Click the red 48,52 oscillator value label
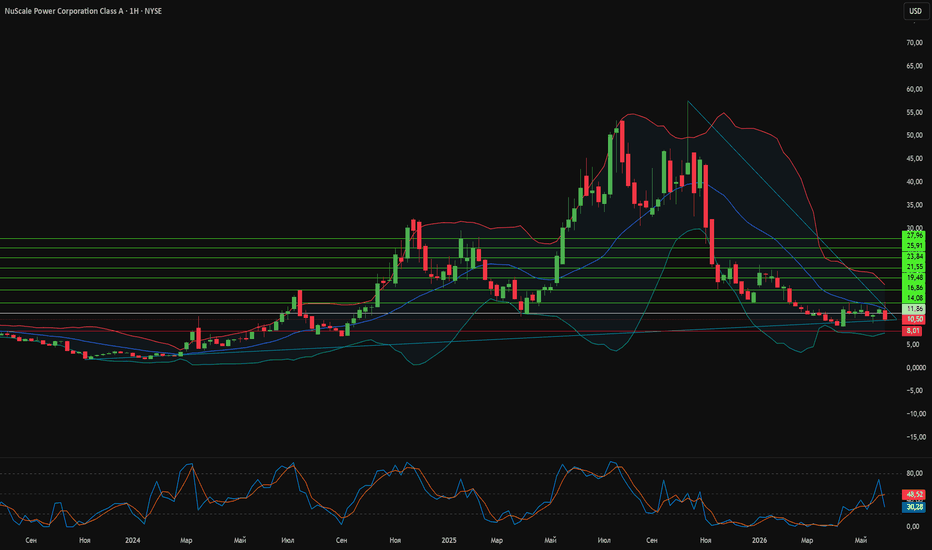932x550 pixels. click(914, 495)
